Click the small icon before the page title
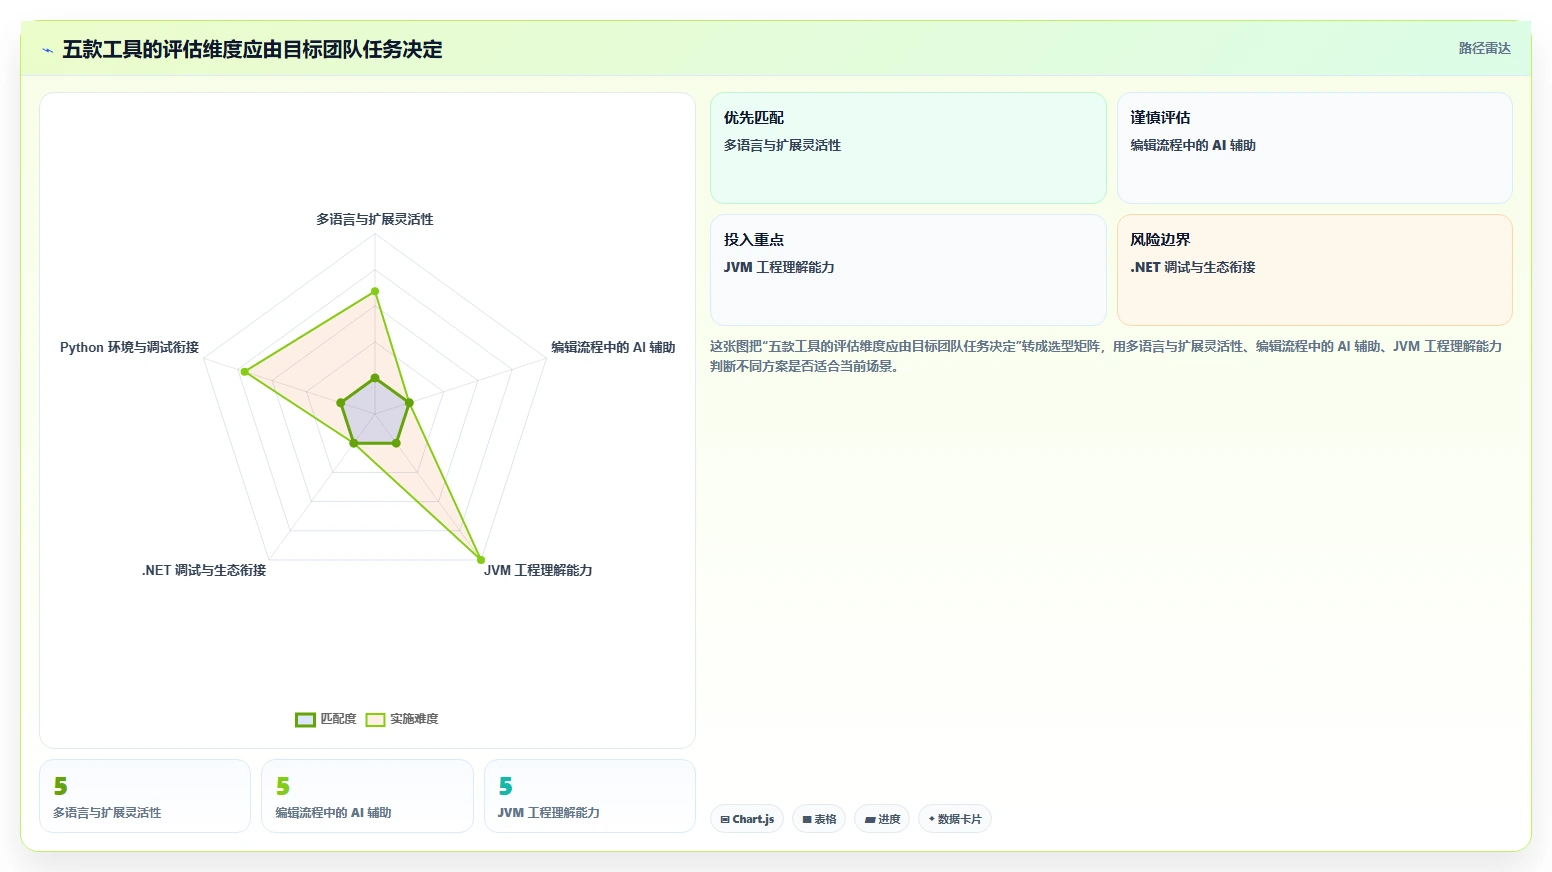The image size is (1552, 872). pos(47,50)
